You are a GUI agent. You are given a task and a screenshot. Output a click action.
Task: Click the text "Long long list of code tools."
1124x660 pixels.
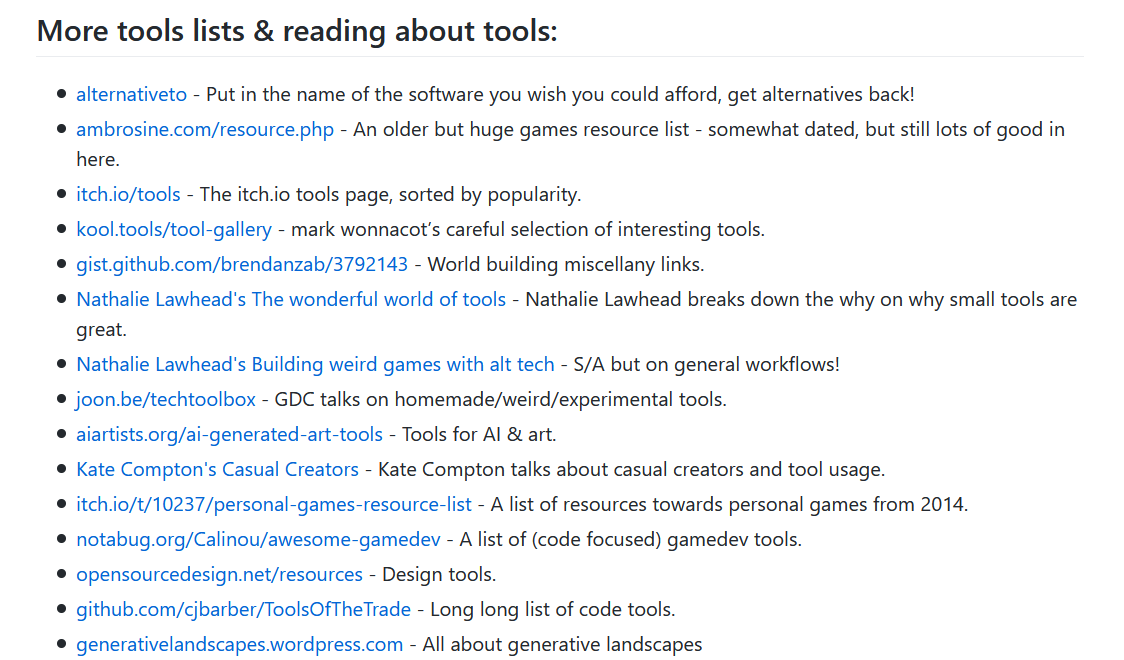[x=553, y=610]
